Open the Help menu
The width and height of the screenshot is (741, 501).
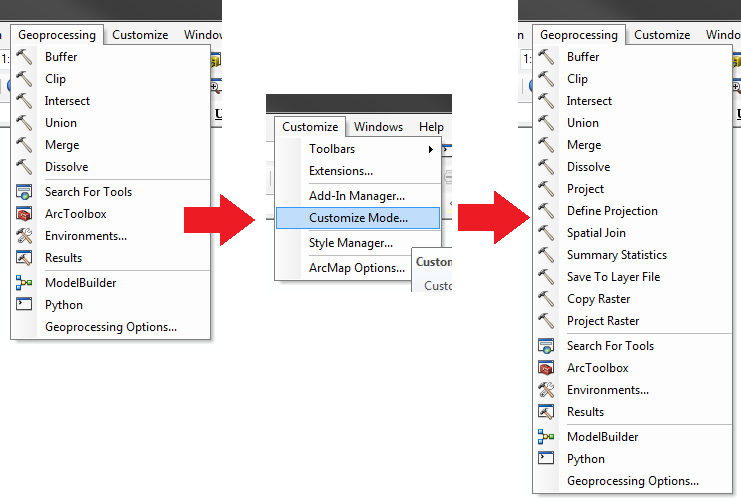coord(431,127)
